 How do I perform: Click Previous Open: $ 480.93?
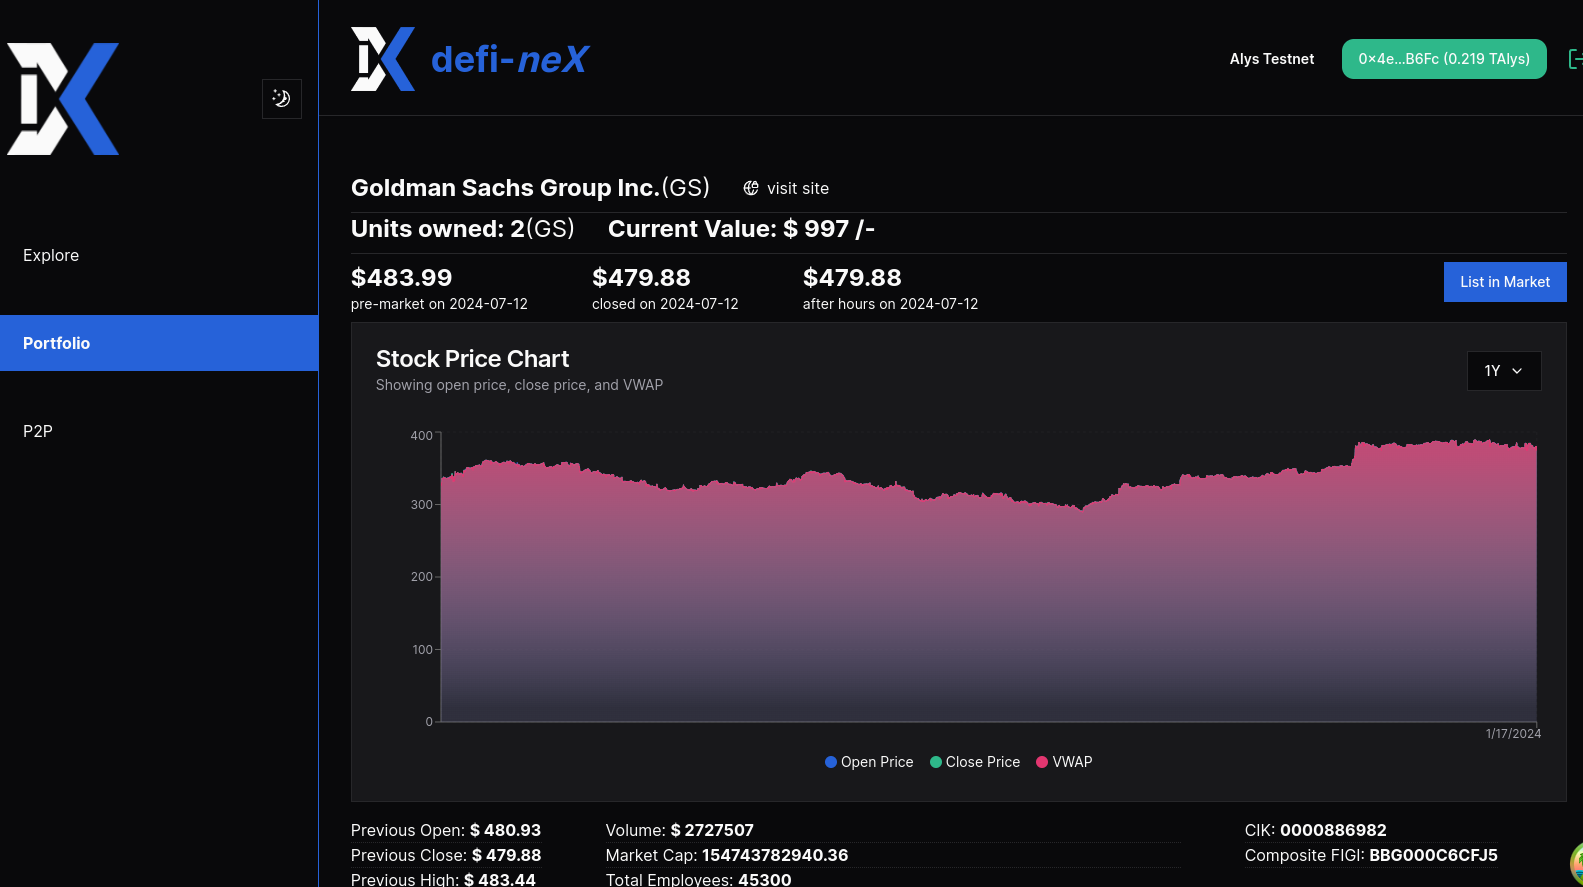(446, 830)
